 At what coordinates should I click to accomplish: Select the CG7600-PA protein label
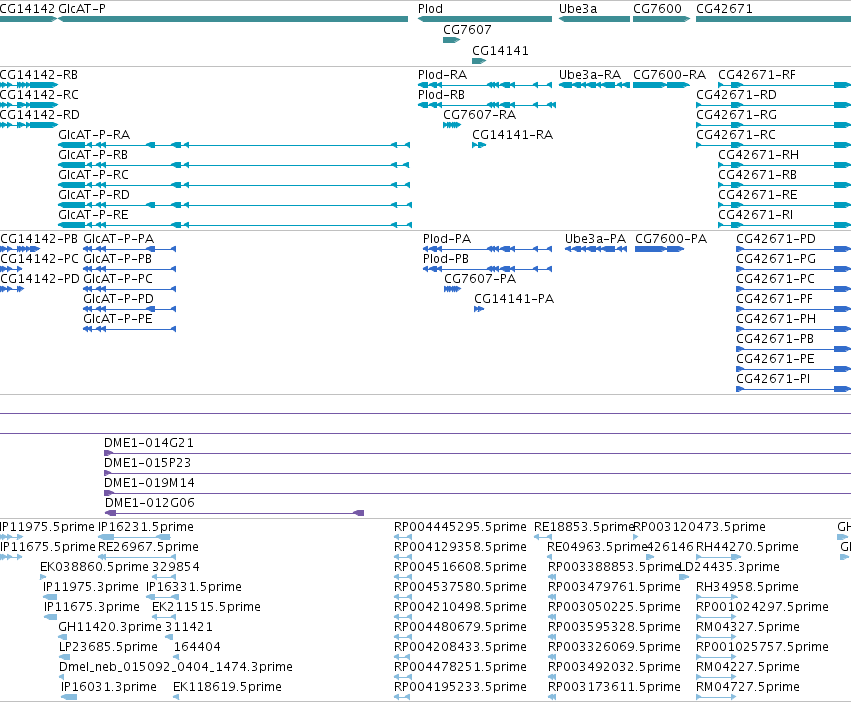coord(671,238)
